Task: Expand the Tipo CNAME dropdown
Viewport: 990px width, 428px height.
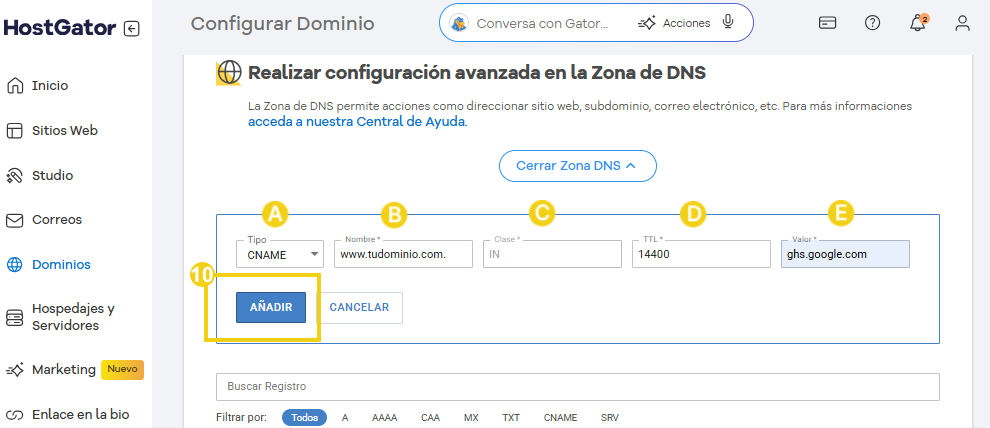Action: 279,255
